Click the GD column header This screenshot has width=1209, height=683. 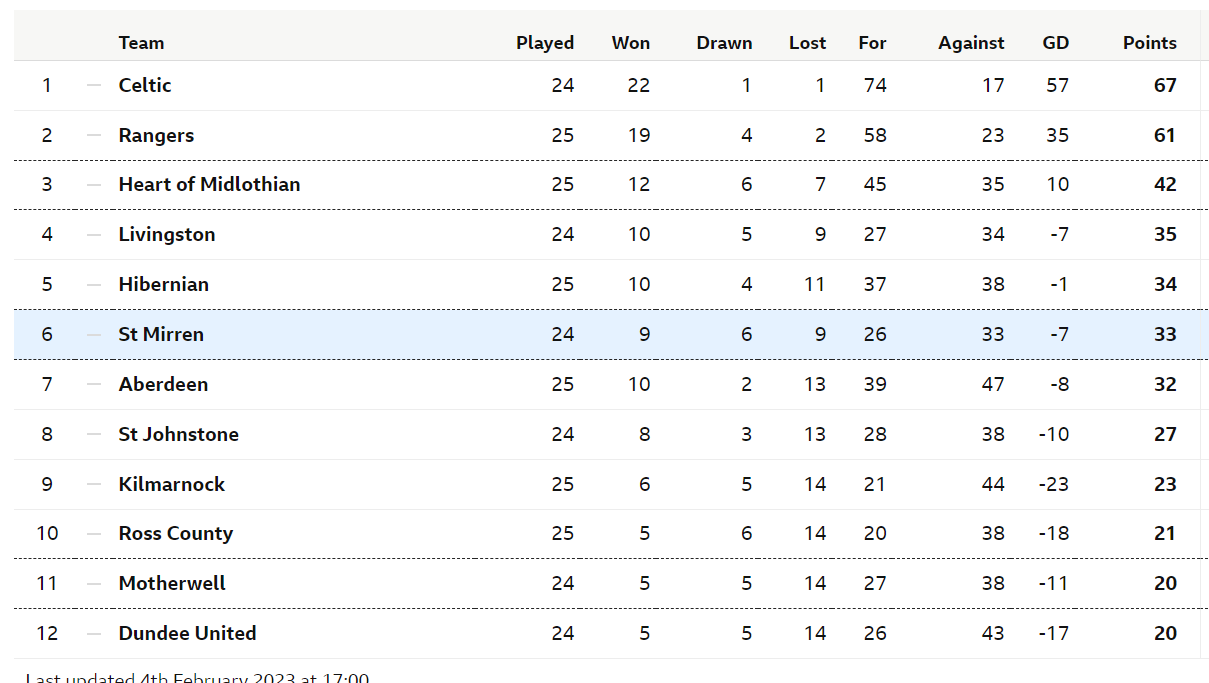[1056, 43]
